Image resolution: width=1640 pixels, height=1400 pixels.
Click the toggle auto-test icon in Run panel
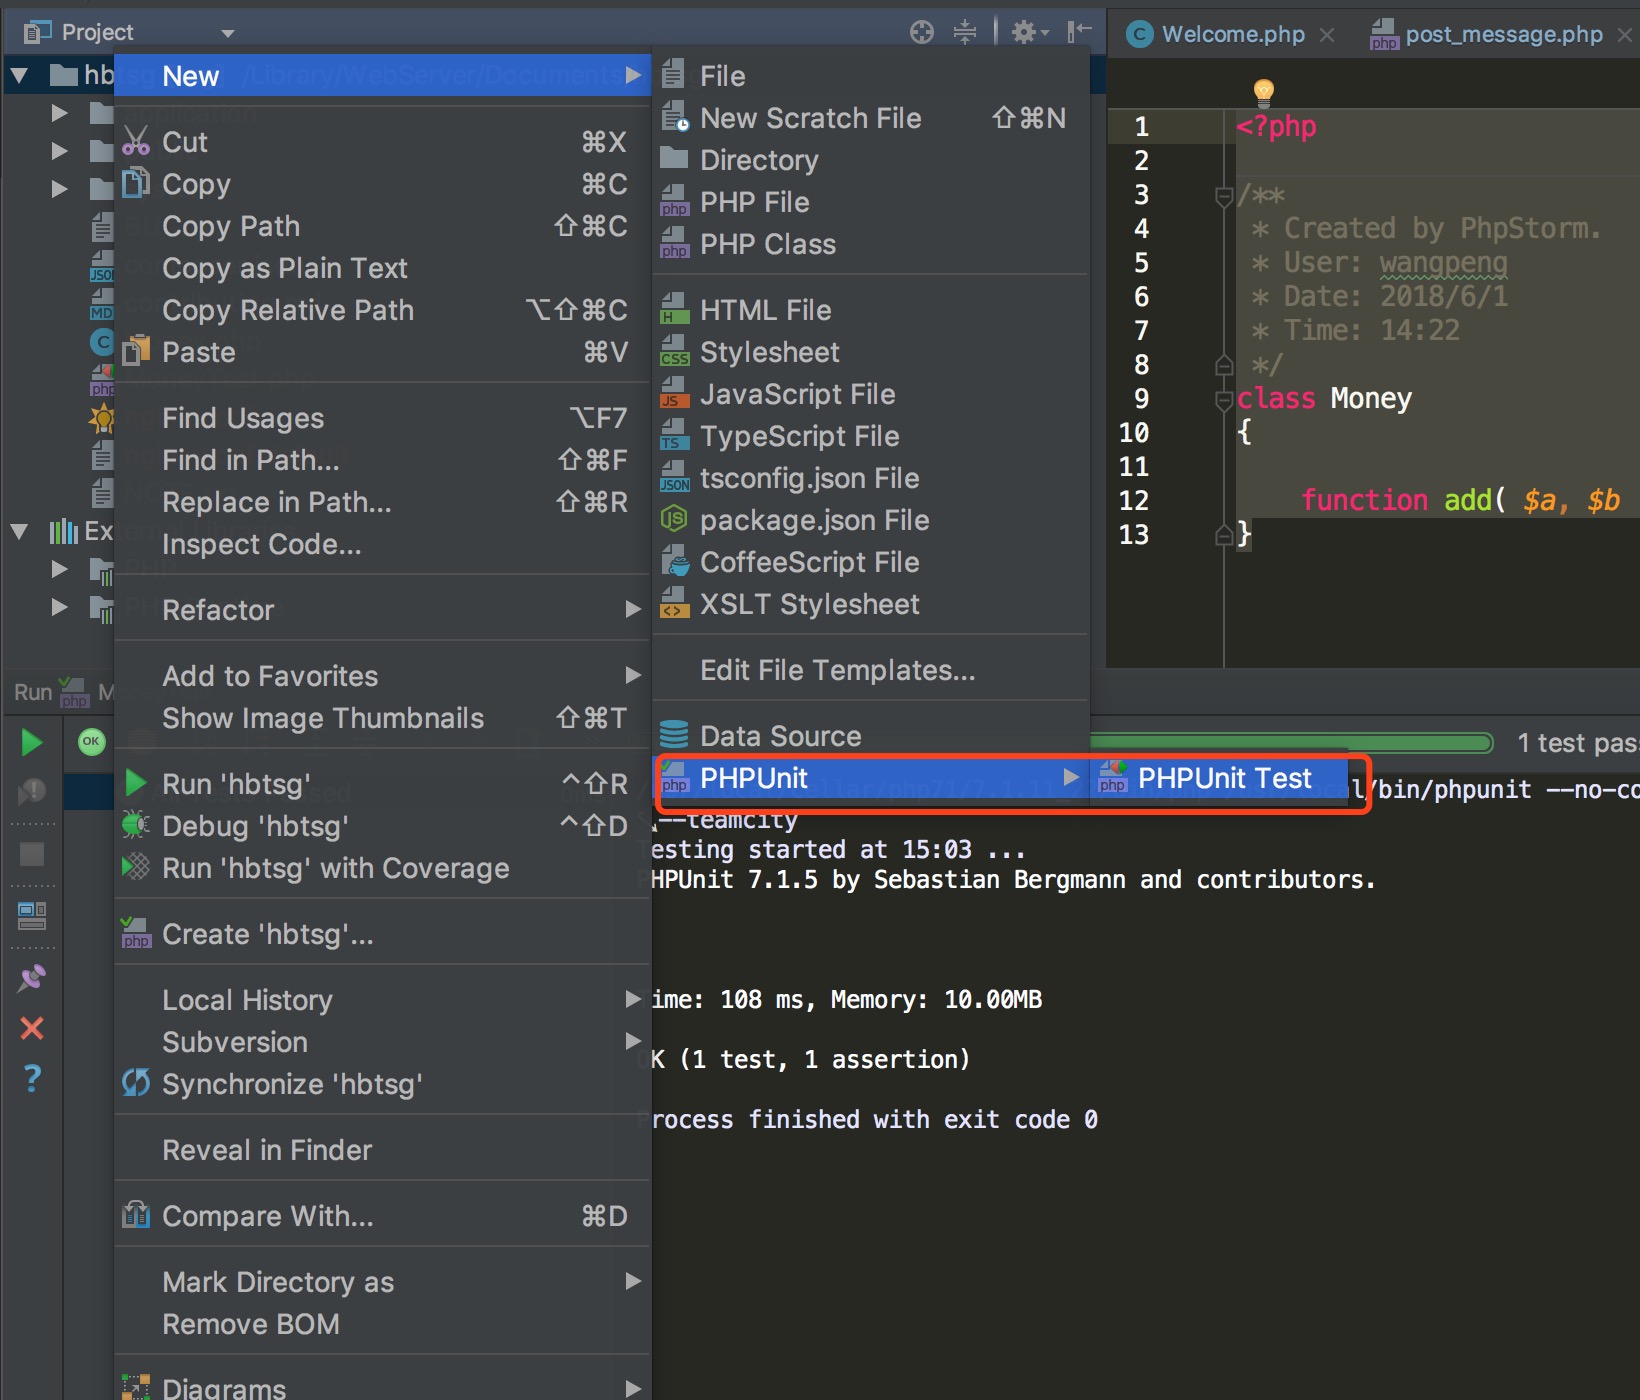pyautogui.click(x=32, y=793)
